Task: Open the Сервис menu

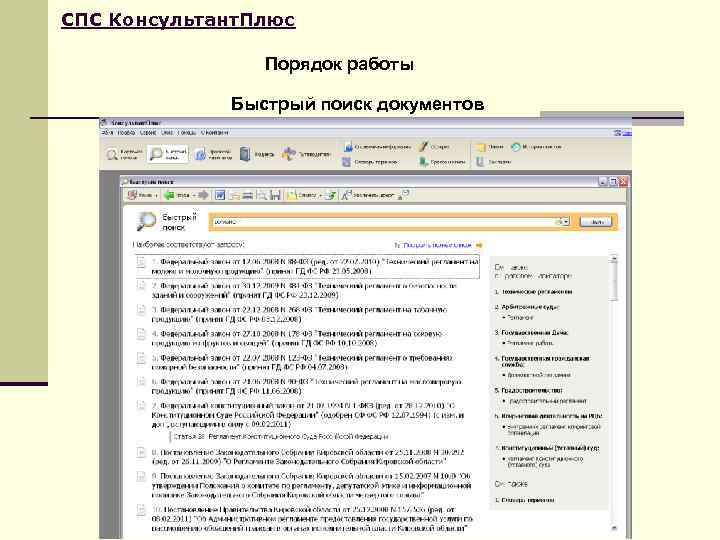Action: pos(148,133)
